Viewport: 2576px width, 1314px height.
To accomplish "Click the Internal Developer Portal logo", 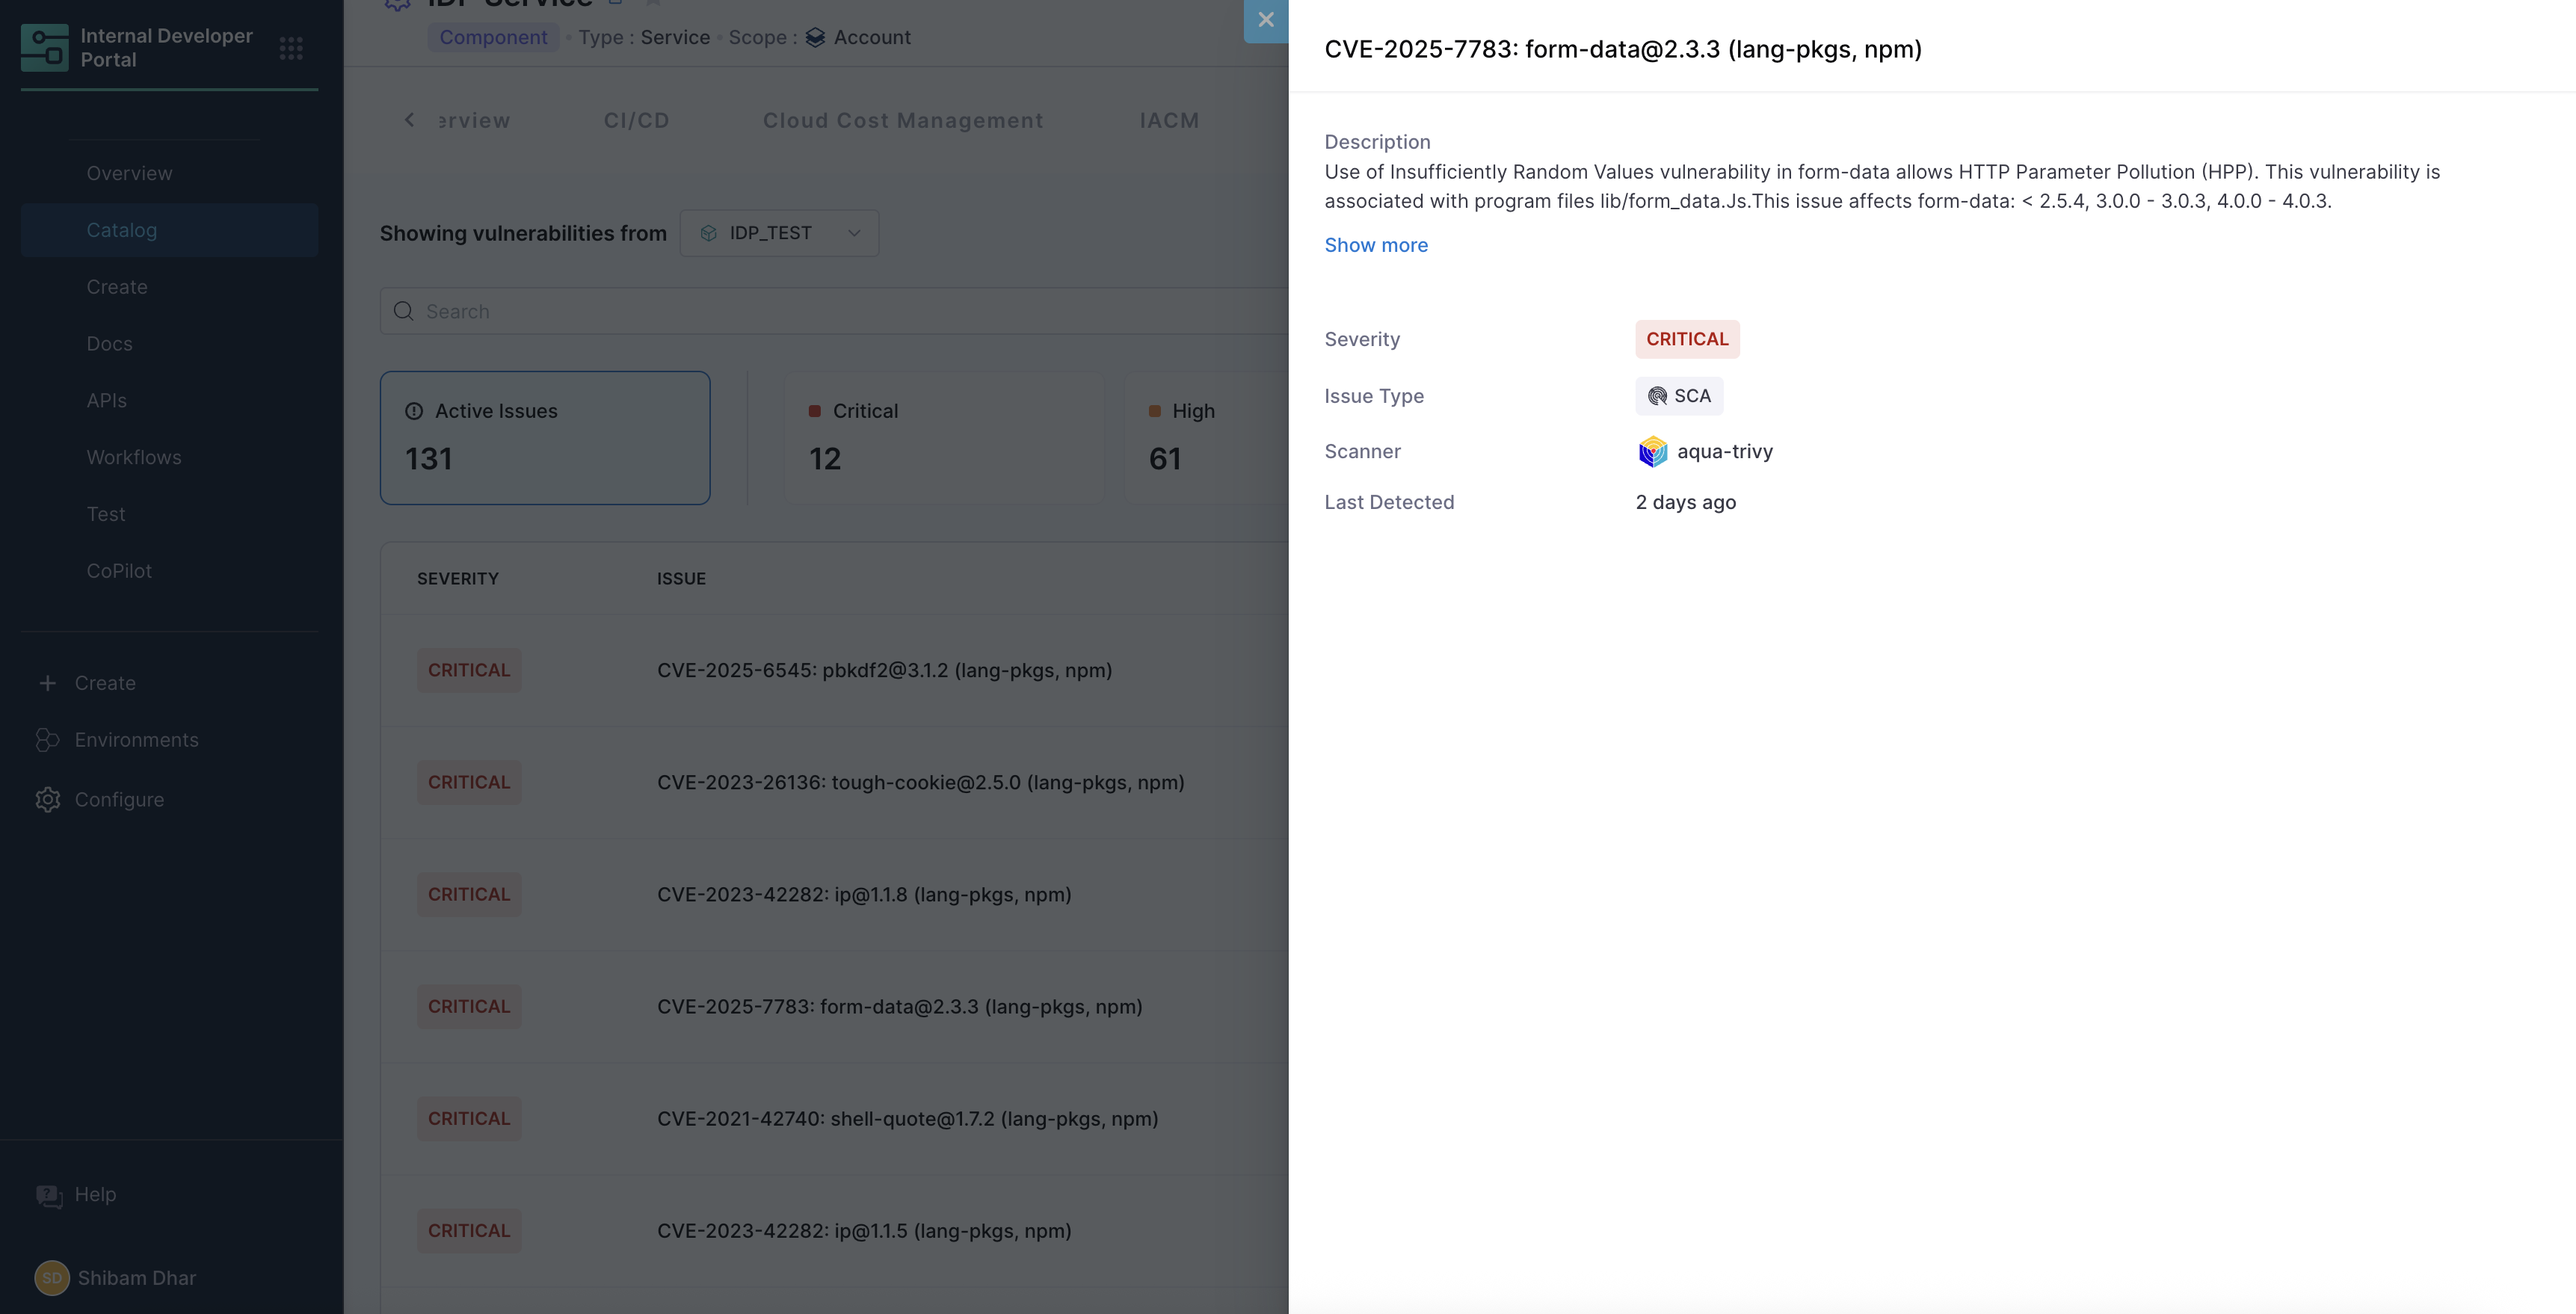I will [x=45, y=48].
